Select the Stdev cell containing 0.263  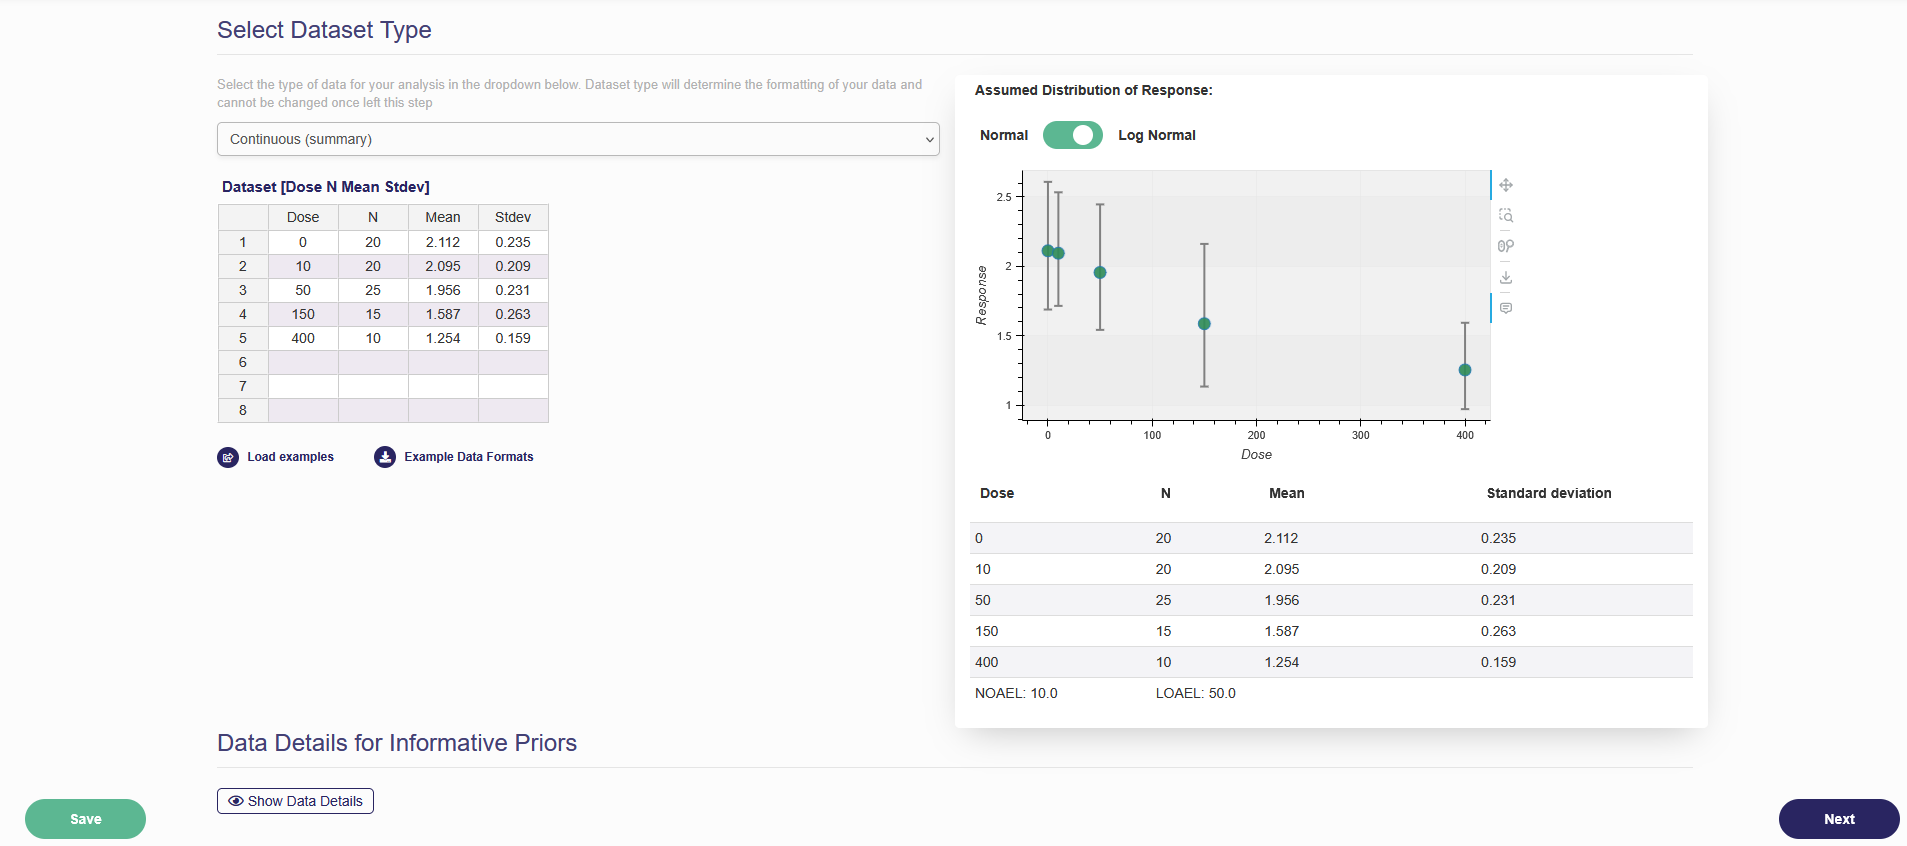click(x=513, y=314)
